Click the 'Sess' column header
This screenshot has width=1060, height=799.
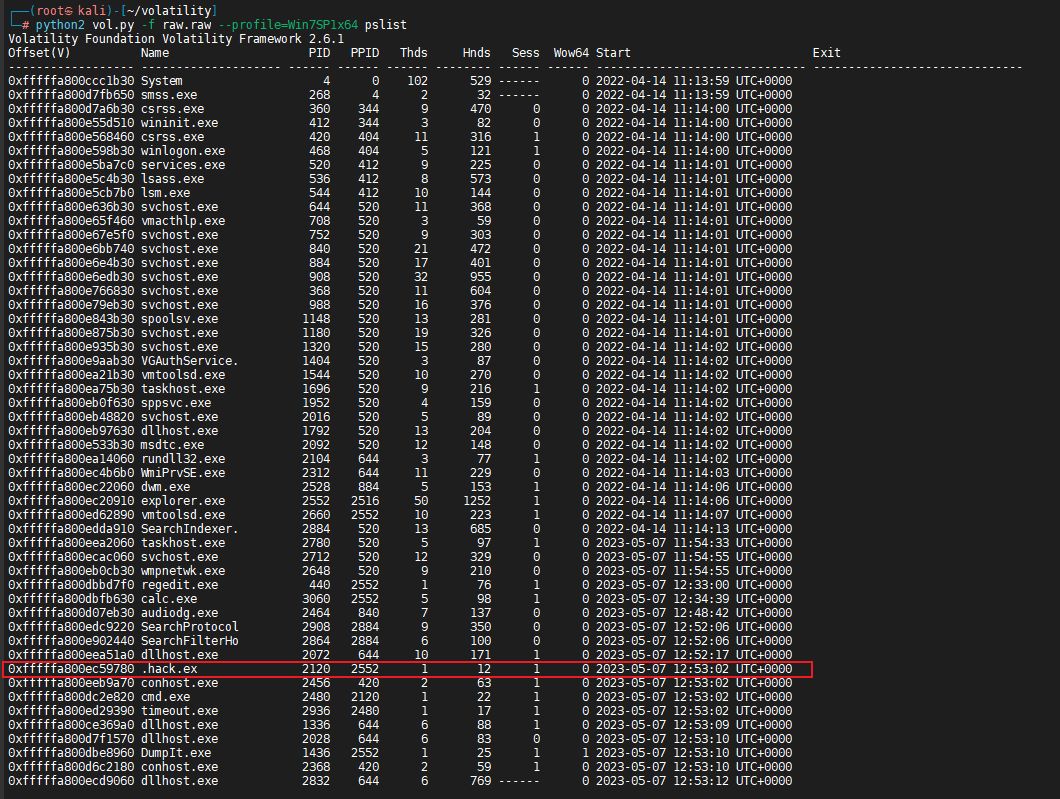click(x=525, y=53)
